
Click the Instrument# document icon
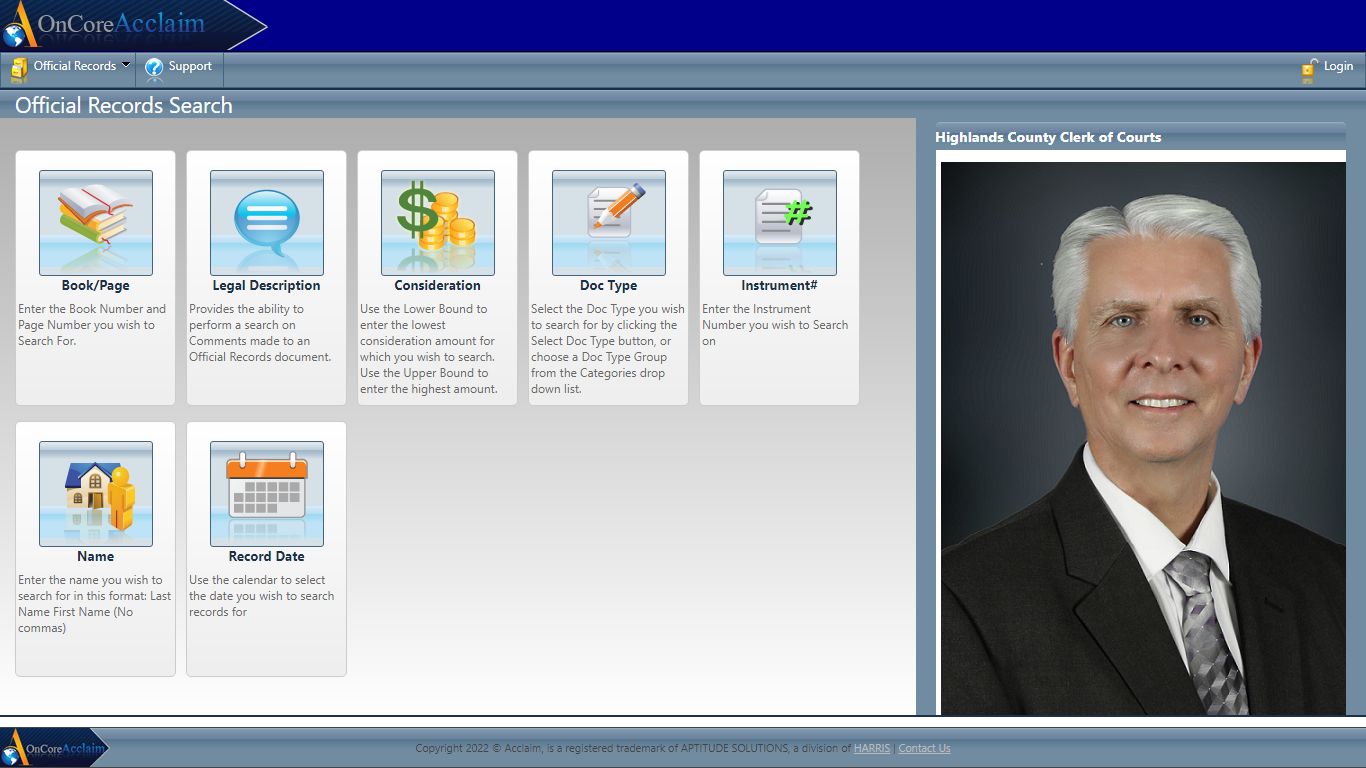click(779, 222)
